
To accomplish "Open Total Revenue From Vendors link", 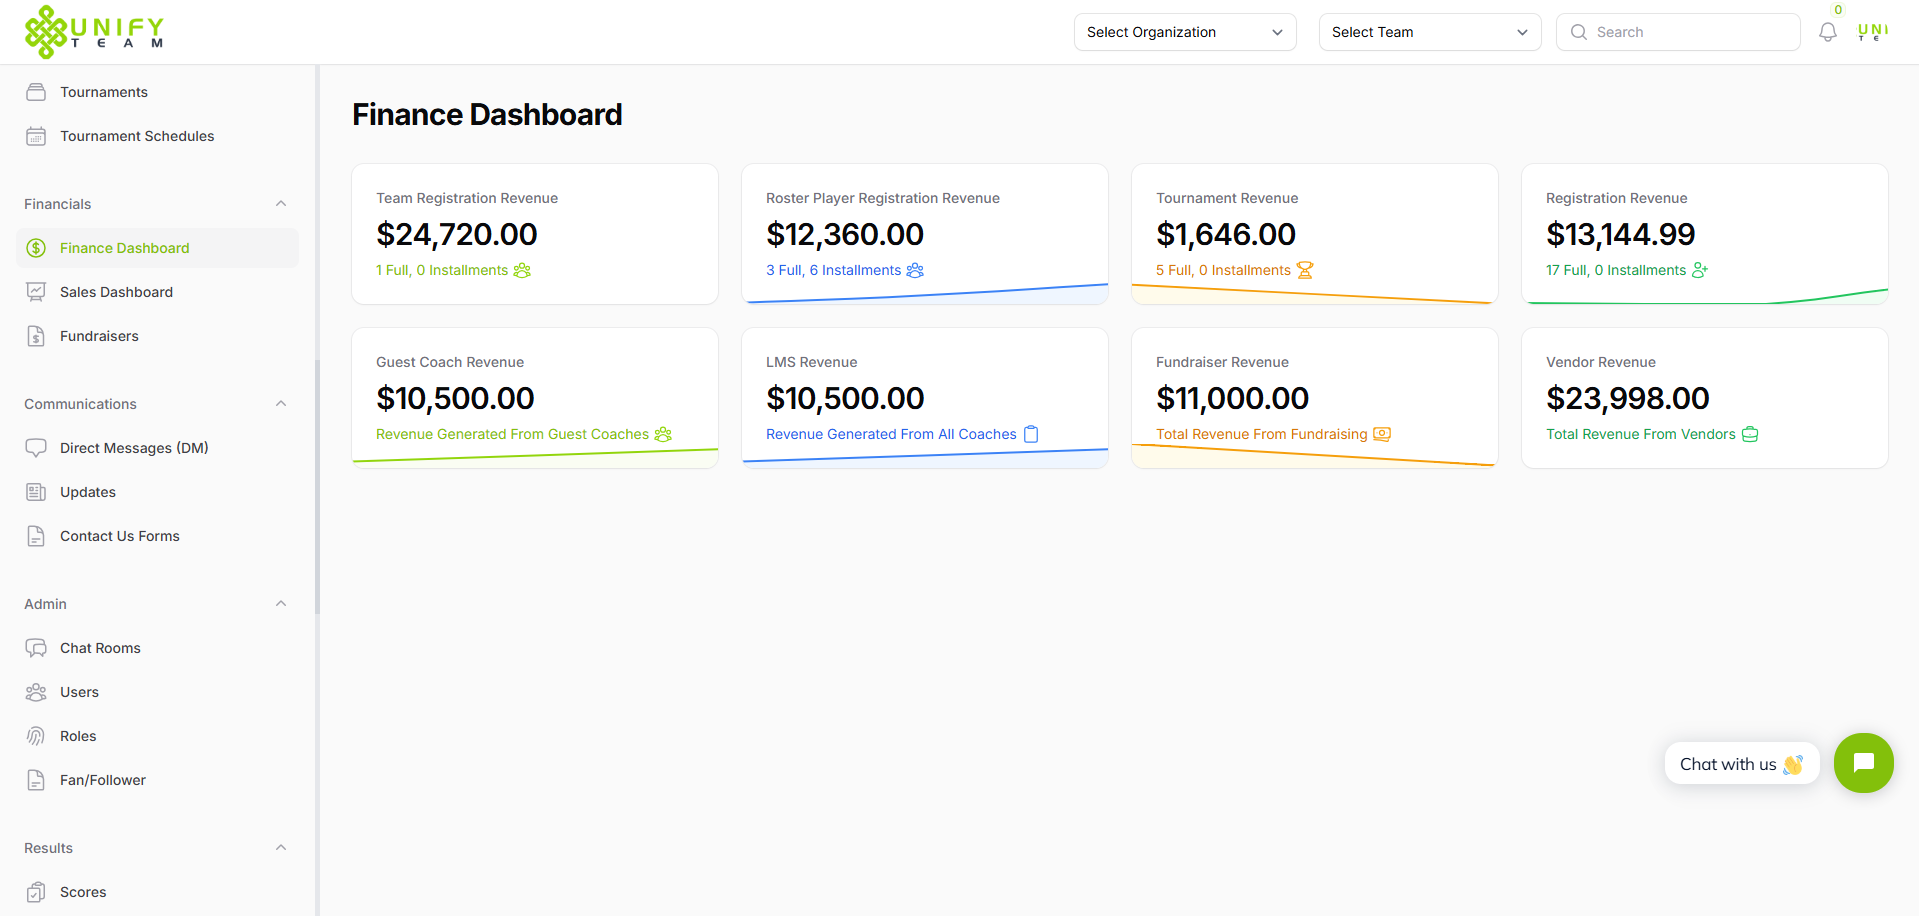I will point(1641,434).
